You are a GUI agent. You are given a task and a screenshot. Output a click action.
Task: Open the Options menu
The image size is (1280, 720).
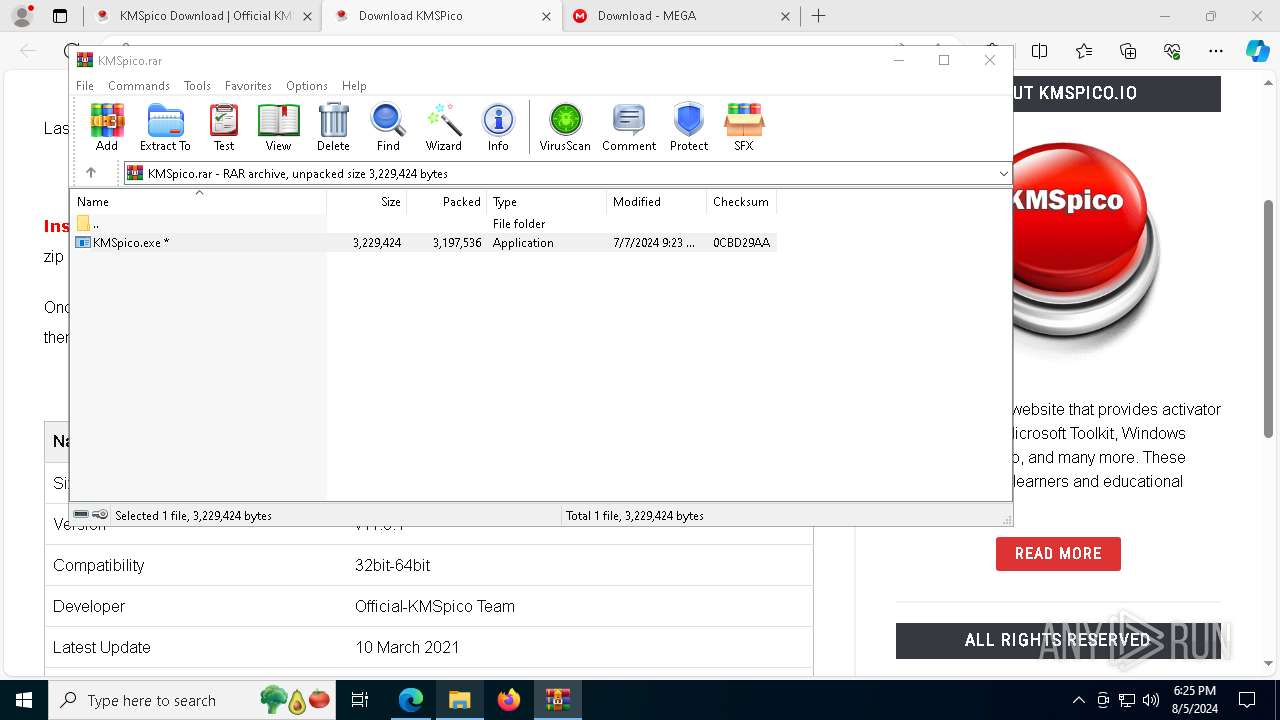(x=307, y=86)
